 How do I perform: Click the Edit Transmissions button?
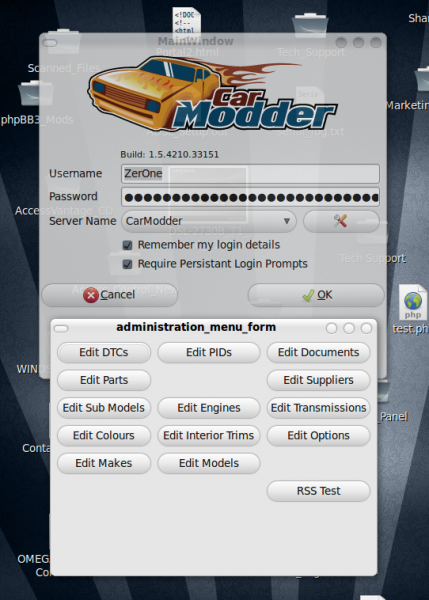[318, 408]
